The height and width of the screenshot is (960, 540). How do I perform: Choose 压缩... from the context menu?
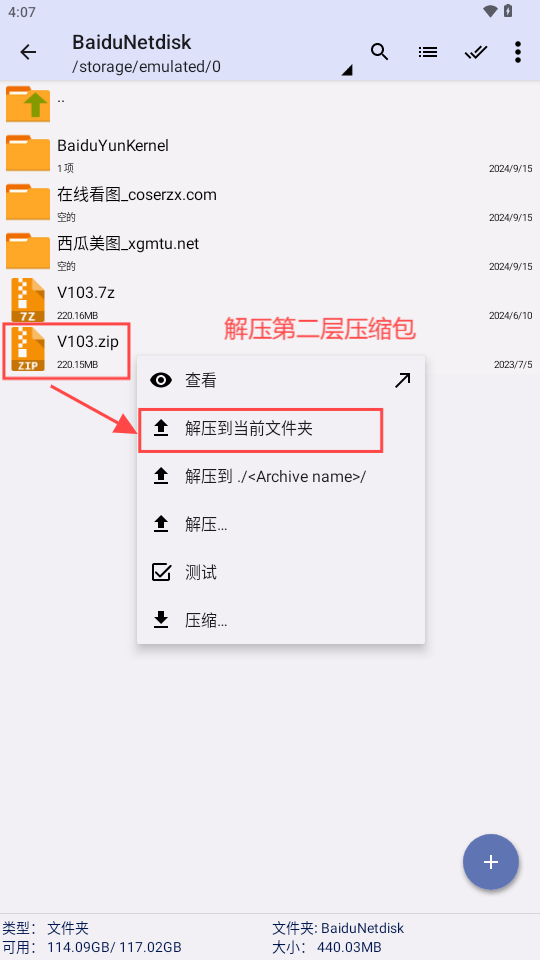tap(281, 620)
